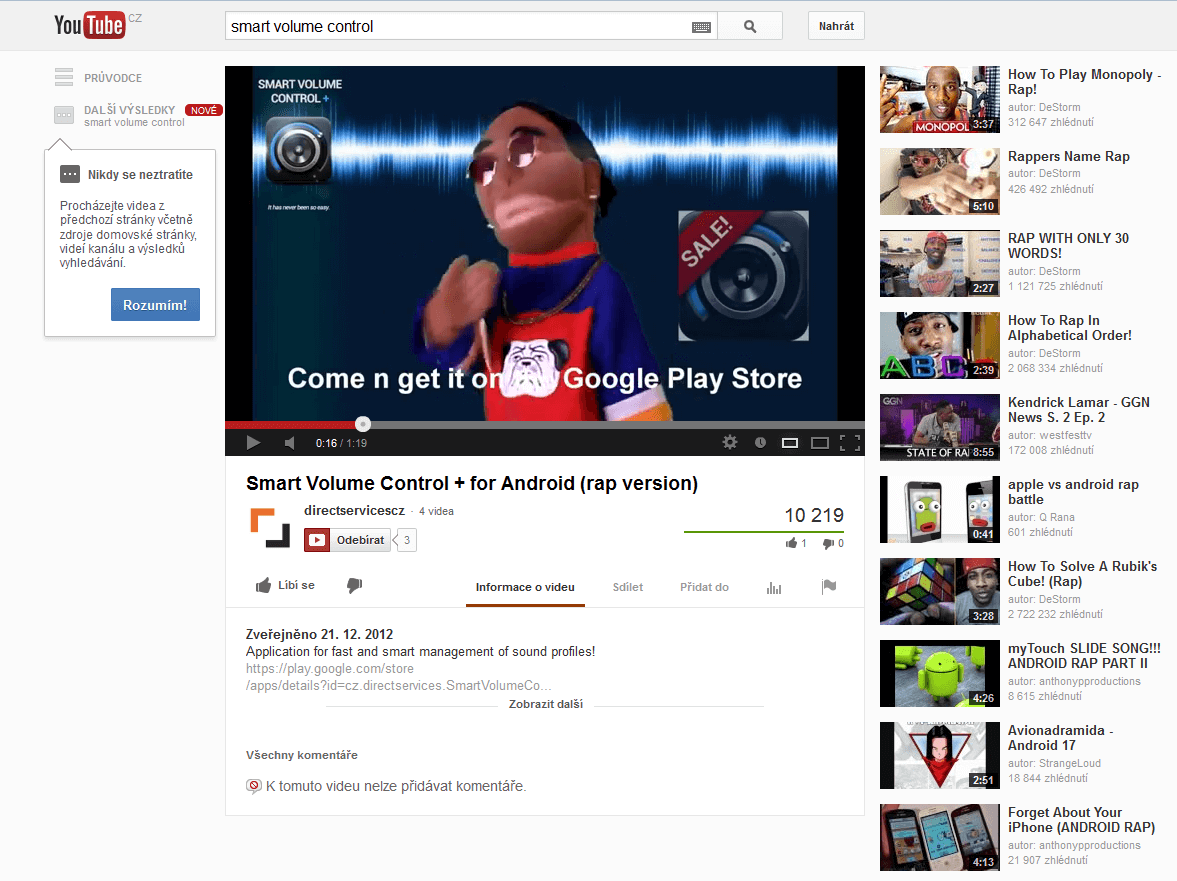Open myTouch SLIDE SONG Android Rap thumbnail
This screenshot has width=1177, height=881.
point(940,673)
